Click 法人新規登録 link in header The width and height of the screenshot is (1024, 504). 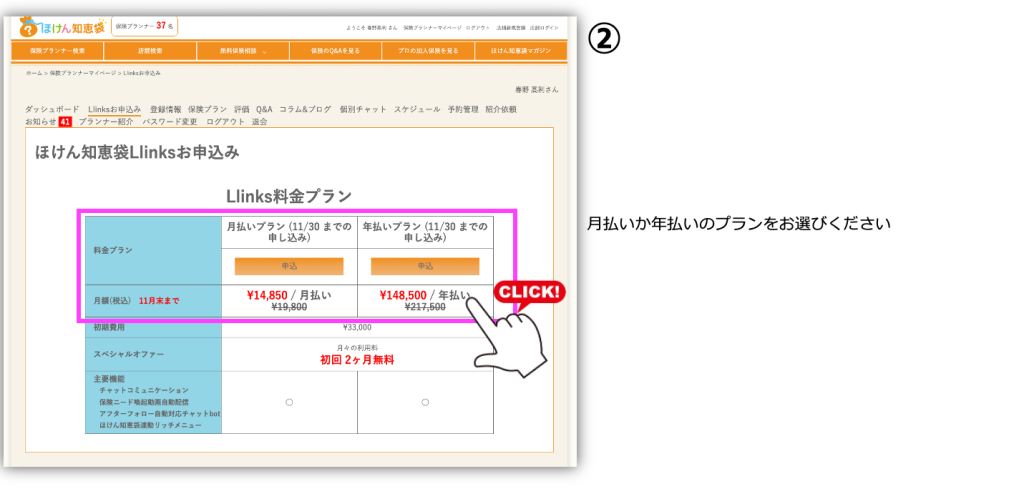pyautogui.click(x=509, y=28)
